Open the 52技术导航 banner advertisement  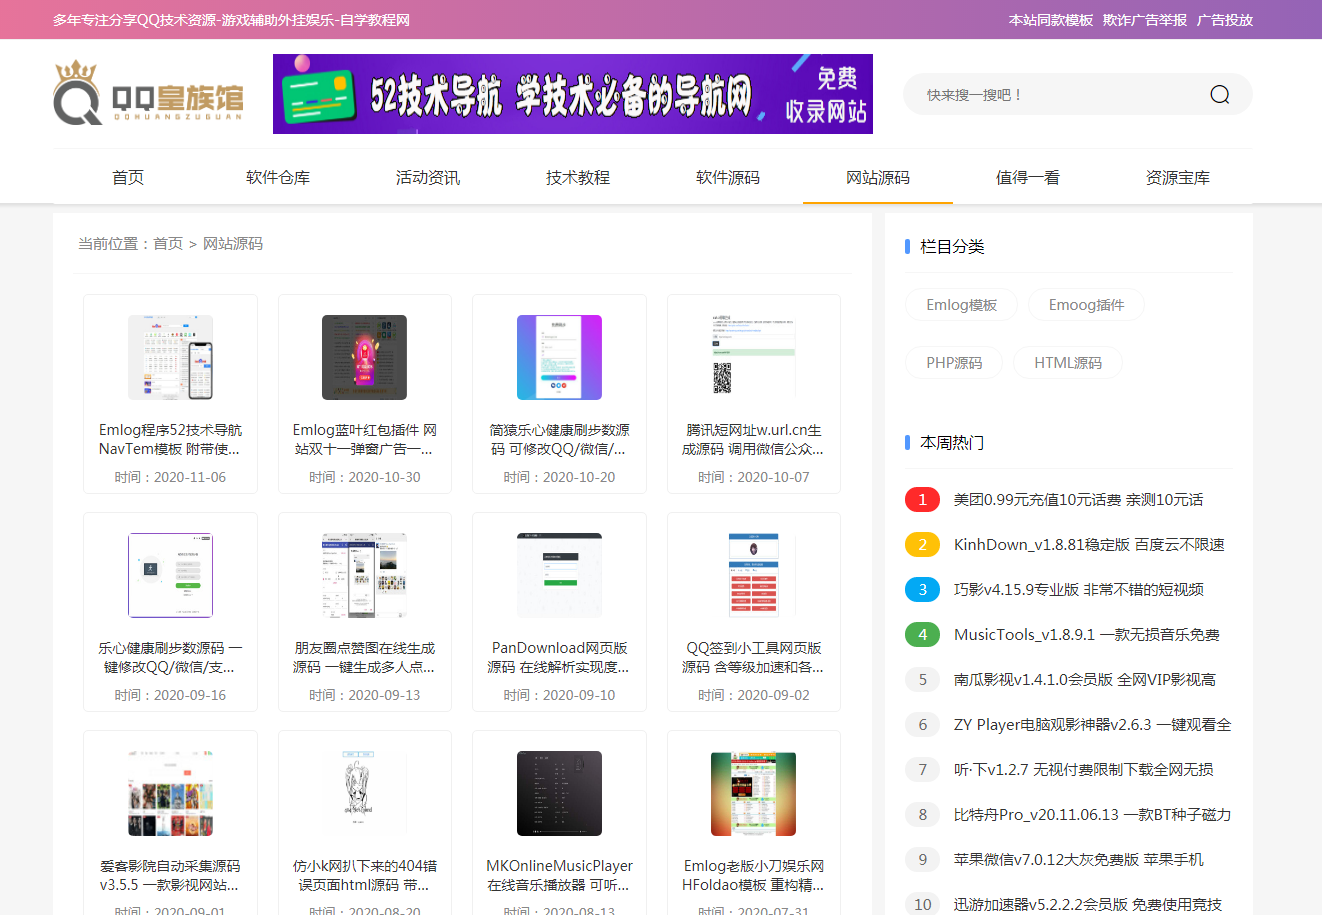click(x=572, y=94)
